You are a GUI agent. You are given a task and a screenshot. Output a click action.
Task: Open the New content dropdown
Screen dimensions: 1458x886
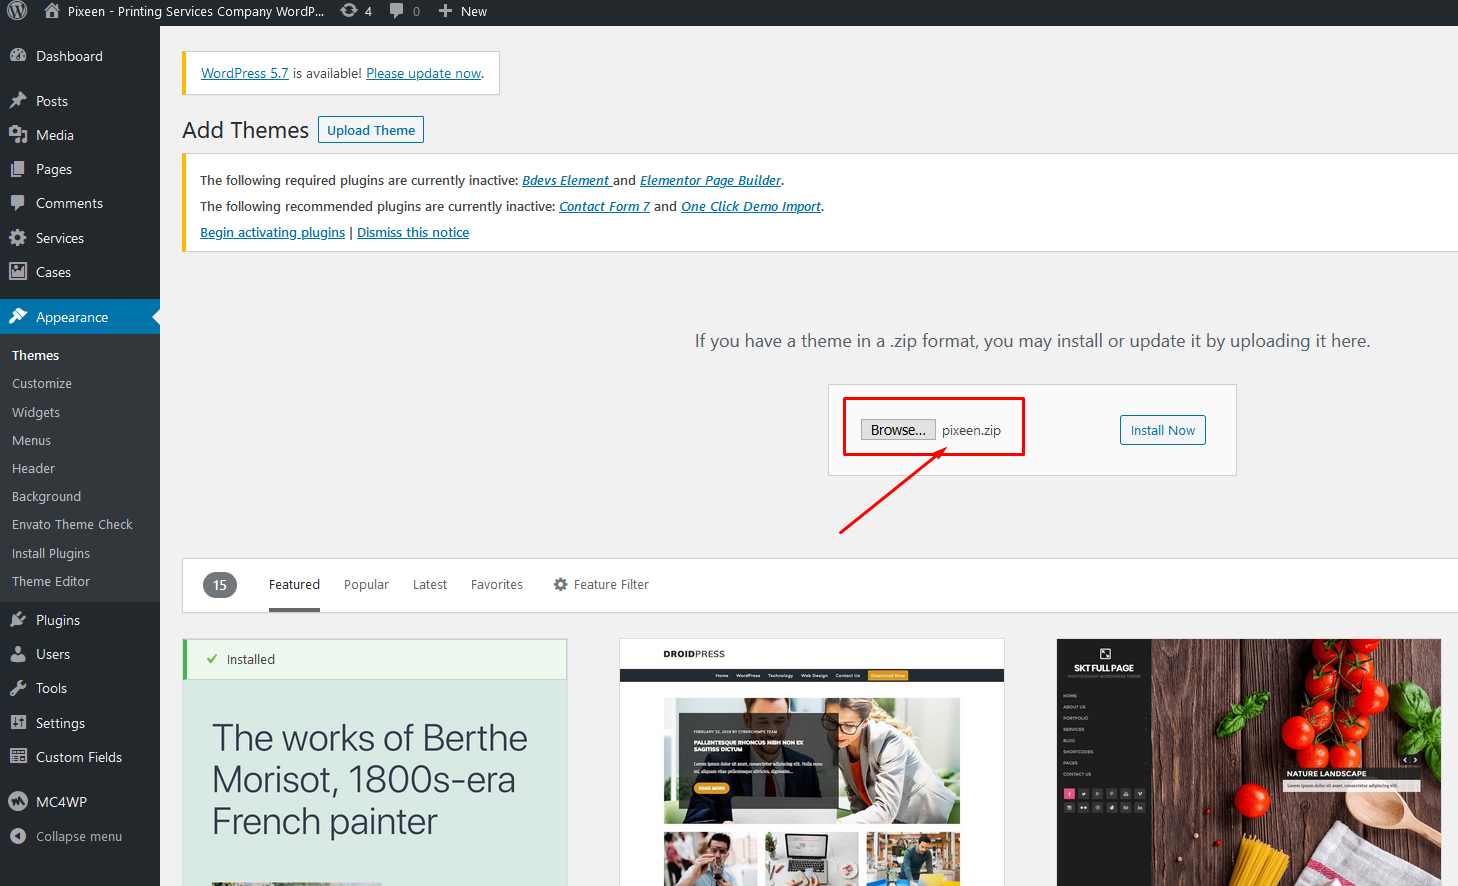coord(463,11)
